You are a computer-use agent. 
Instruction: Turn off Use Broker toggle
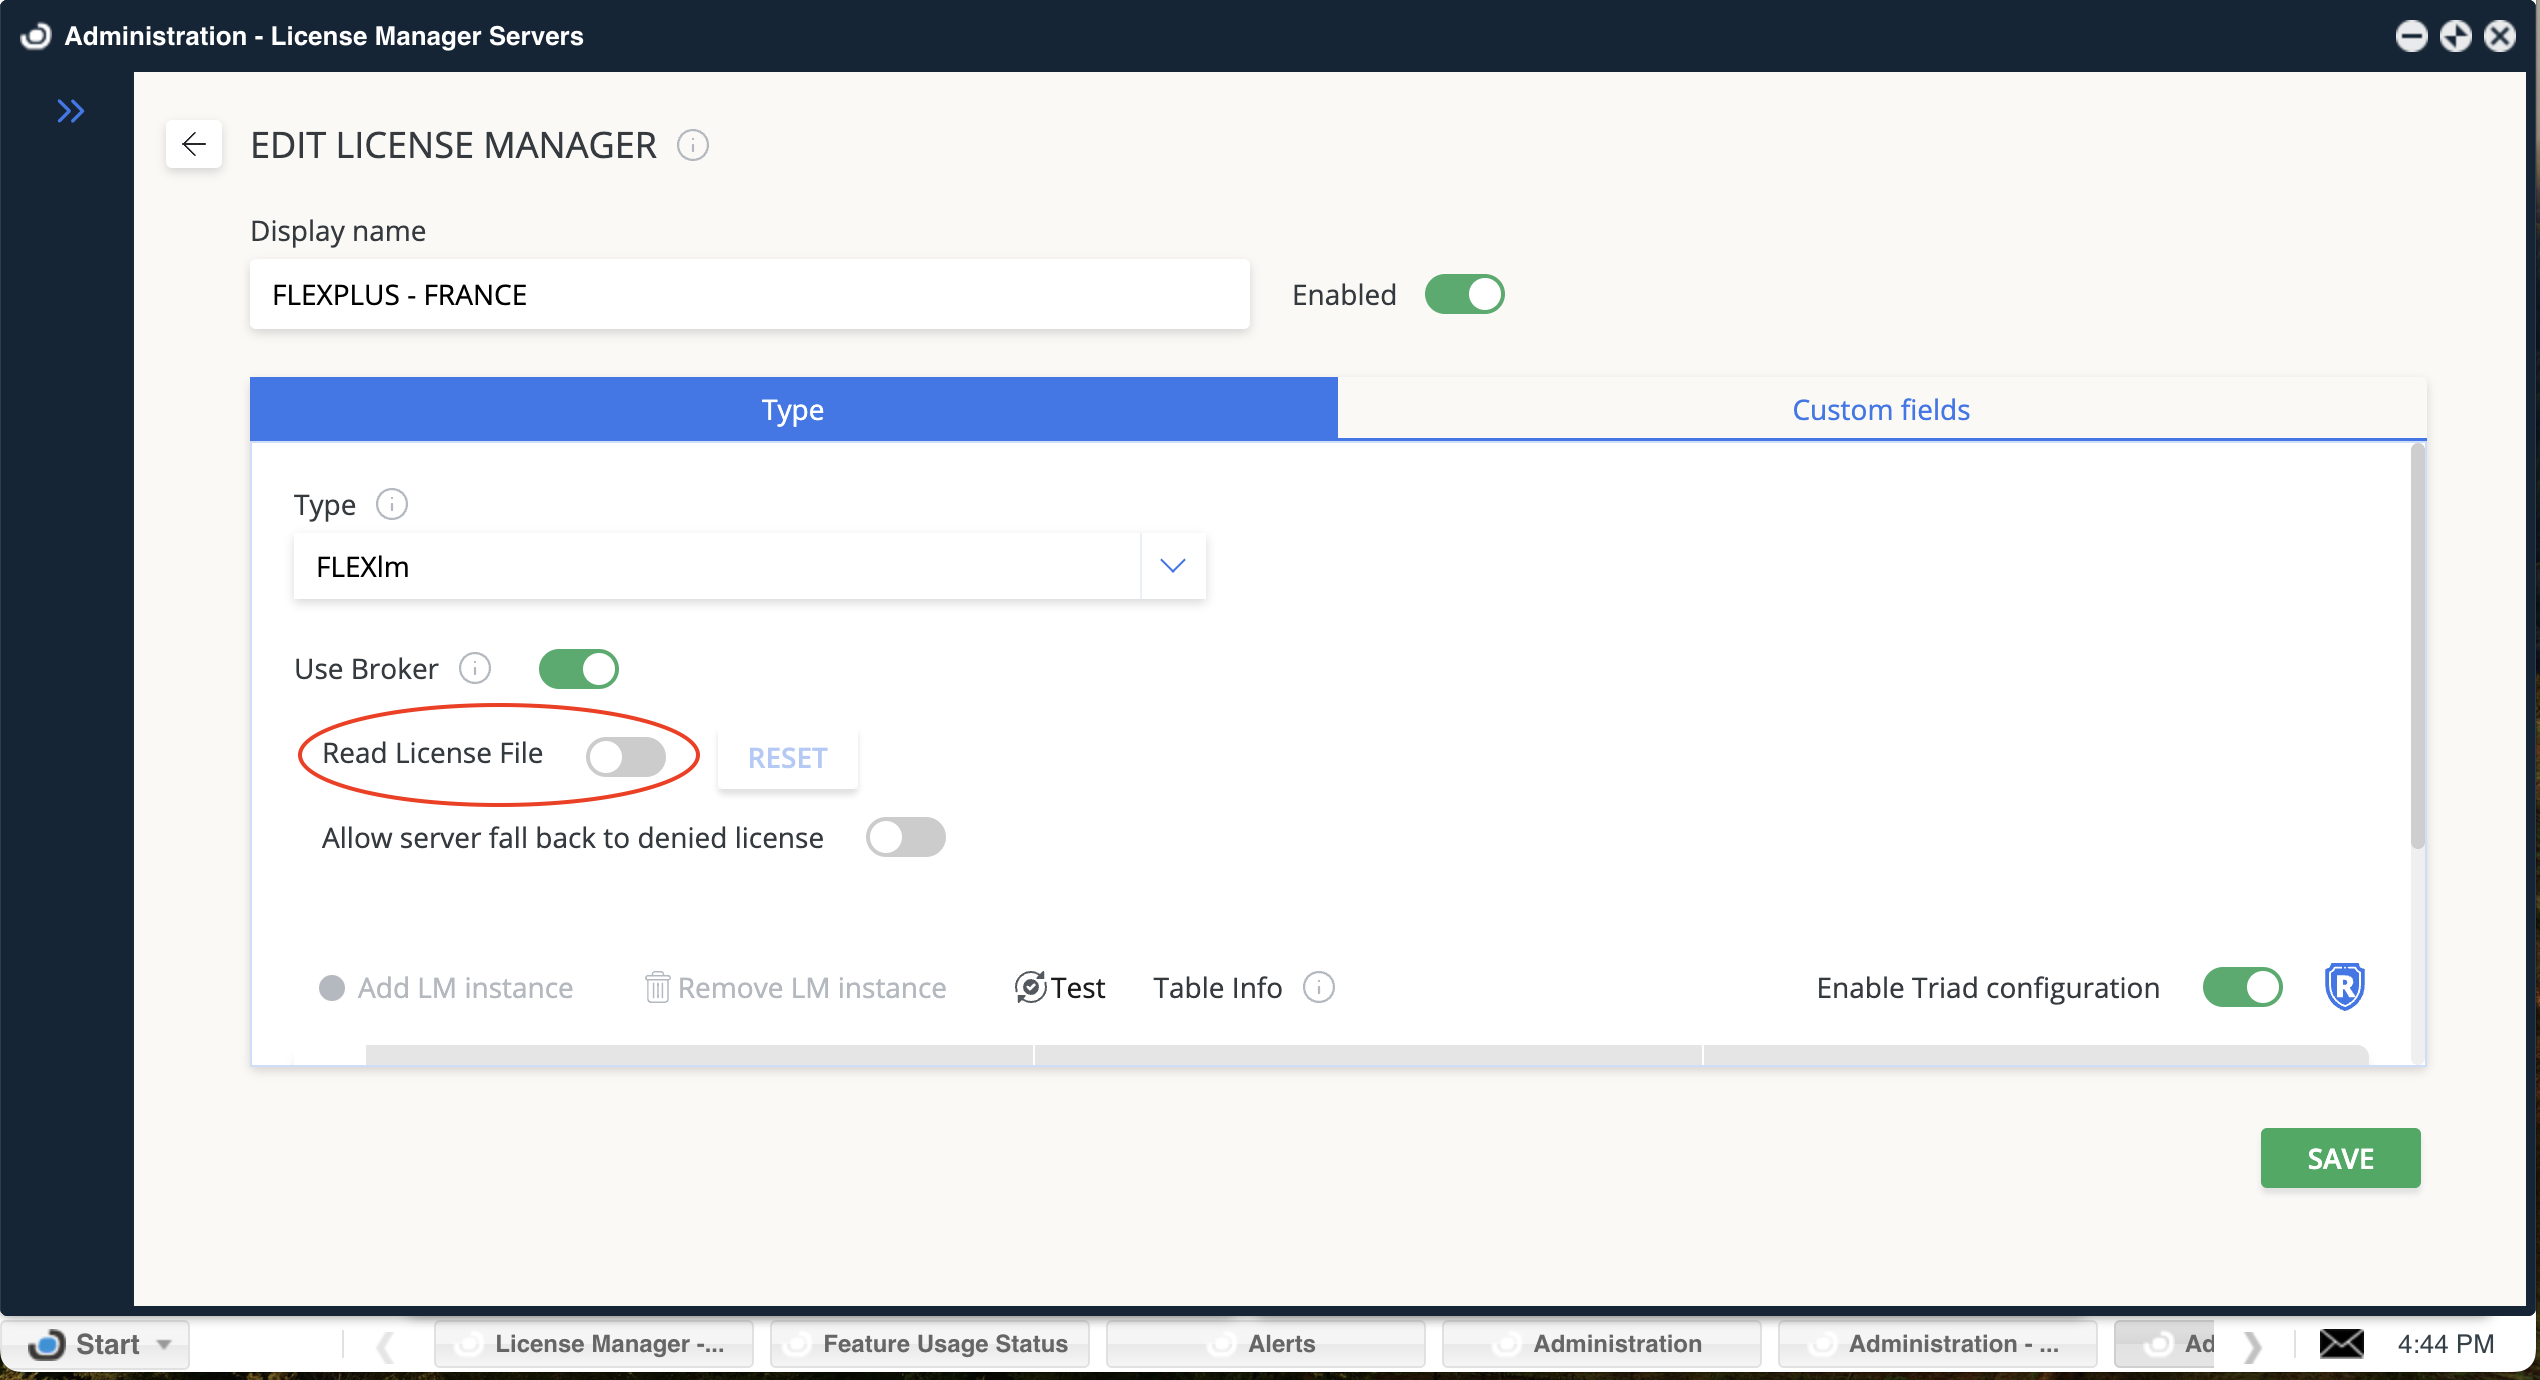click(579, 669)
